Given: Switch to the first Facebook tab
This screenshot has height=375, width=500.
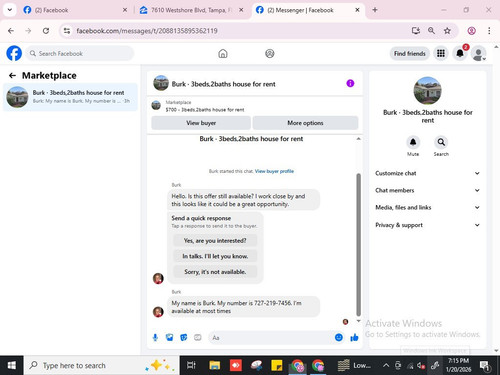Looking at the screenshot, I should [75, 10].
